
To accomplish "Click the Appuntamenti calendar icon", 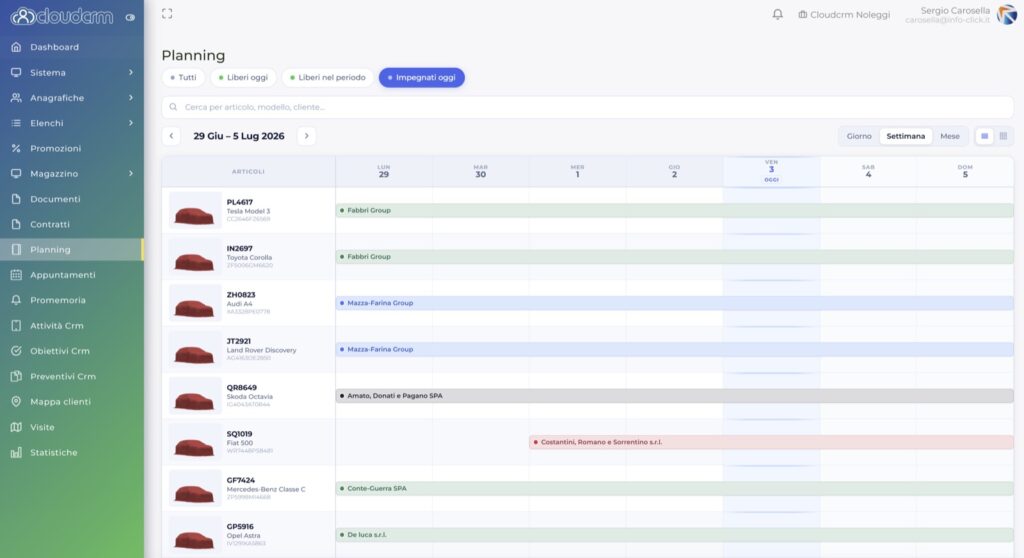I will click(16, 275).
